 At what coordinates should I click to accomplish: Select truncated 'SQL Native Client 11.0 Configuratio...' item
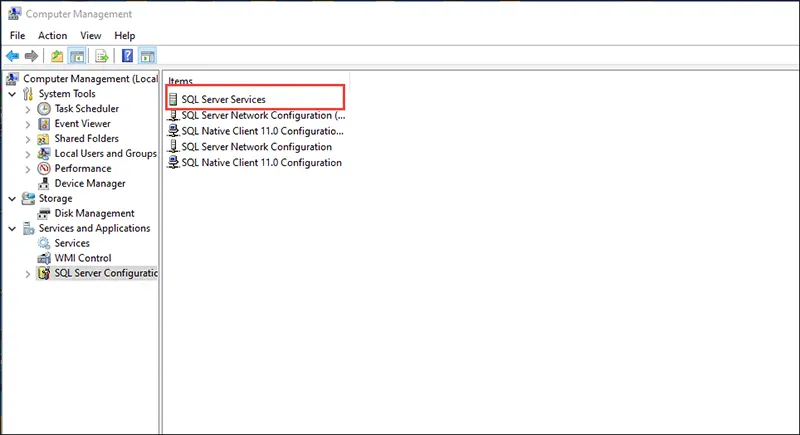click(x=262, y=131)
